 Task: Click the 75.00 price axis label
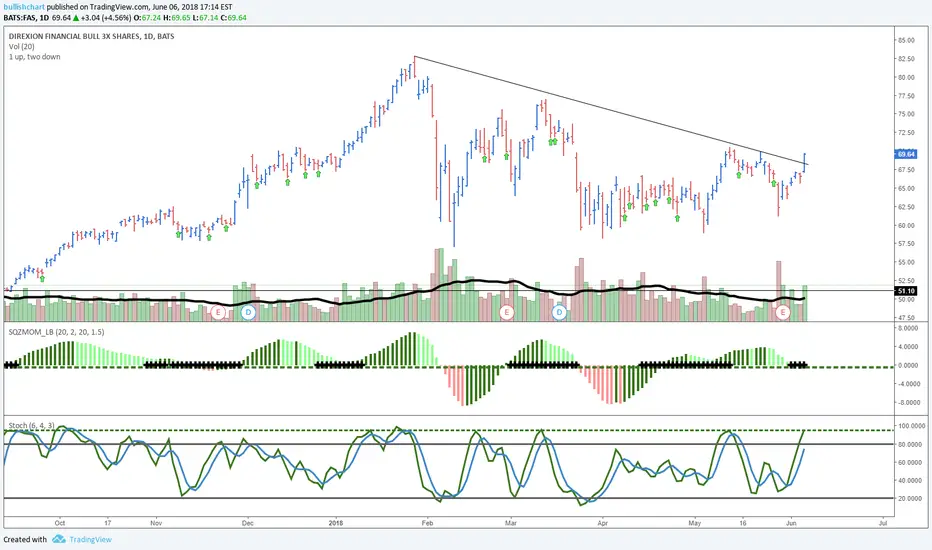[x=906, y=114]
